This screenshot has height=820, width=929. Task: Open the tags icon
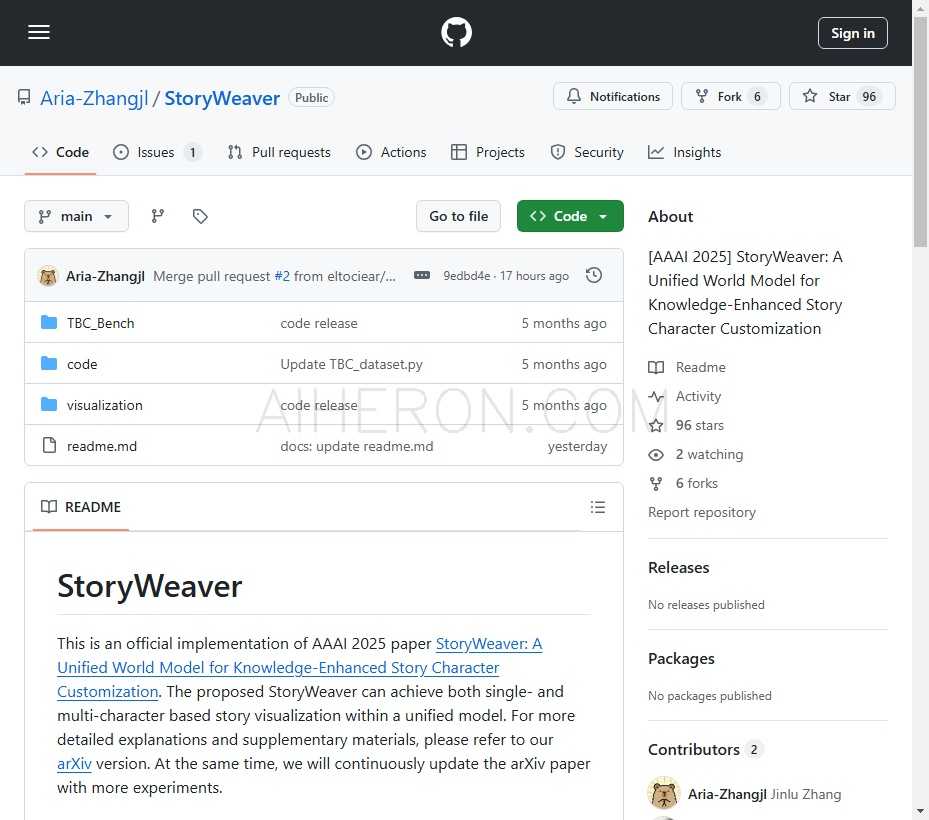pos(200,216)
